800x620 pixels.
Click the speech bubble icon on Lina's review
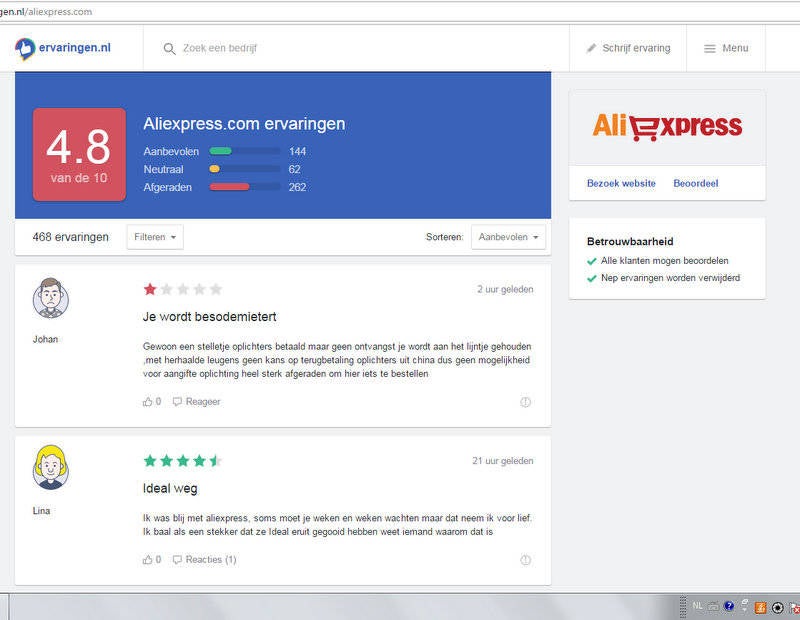177,560
